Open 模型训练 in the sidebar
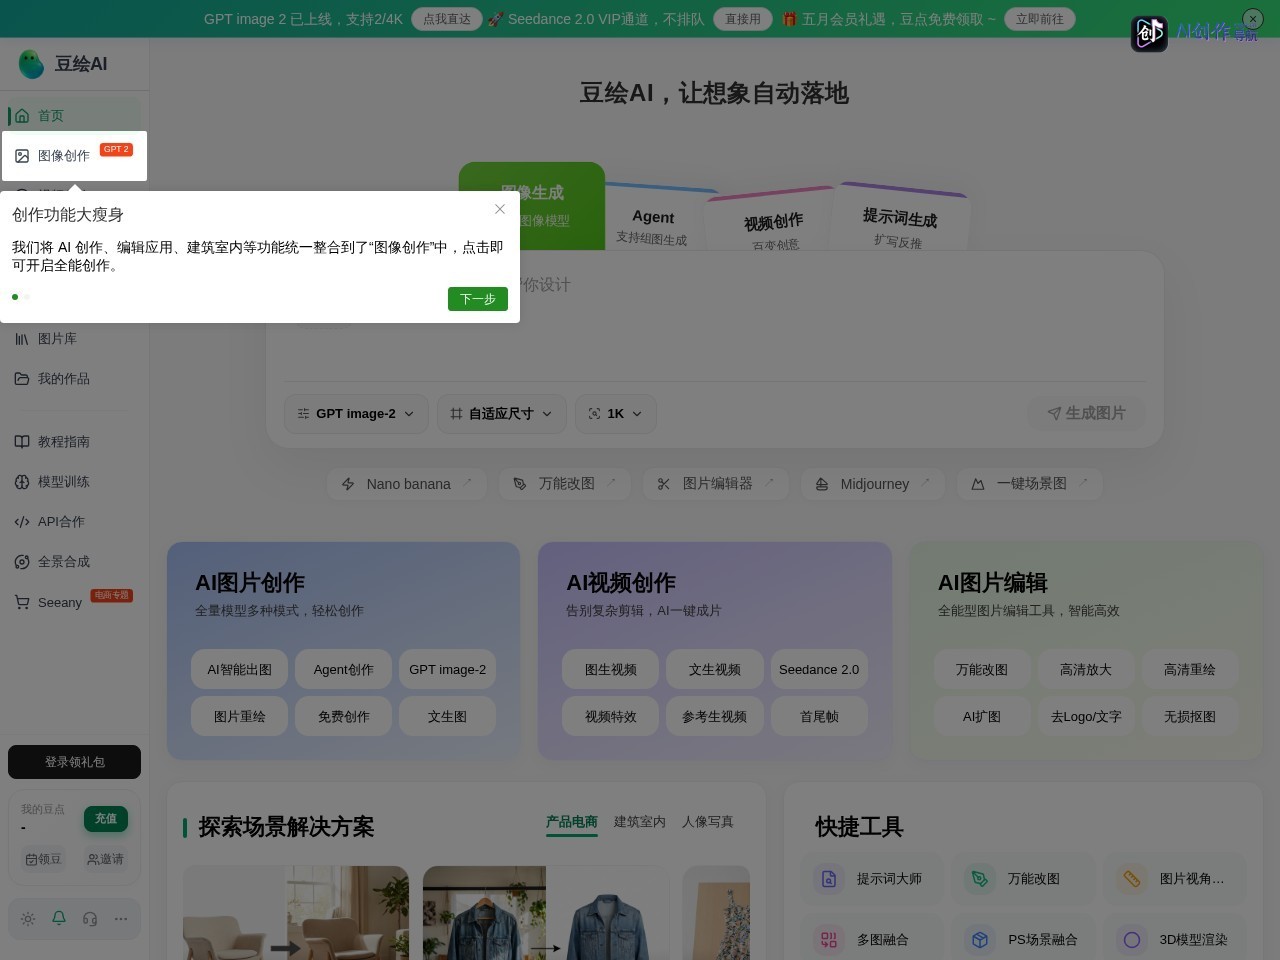The image size is (1280, 960). pos(74,482)
